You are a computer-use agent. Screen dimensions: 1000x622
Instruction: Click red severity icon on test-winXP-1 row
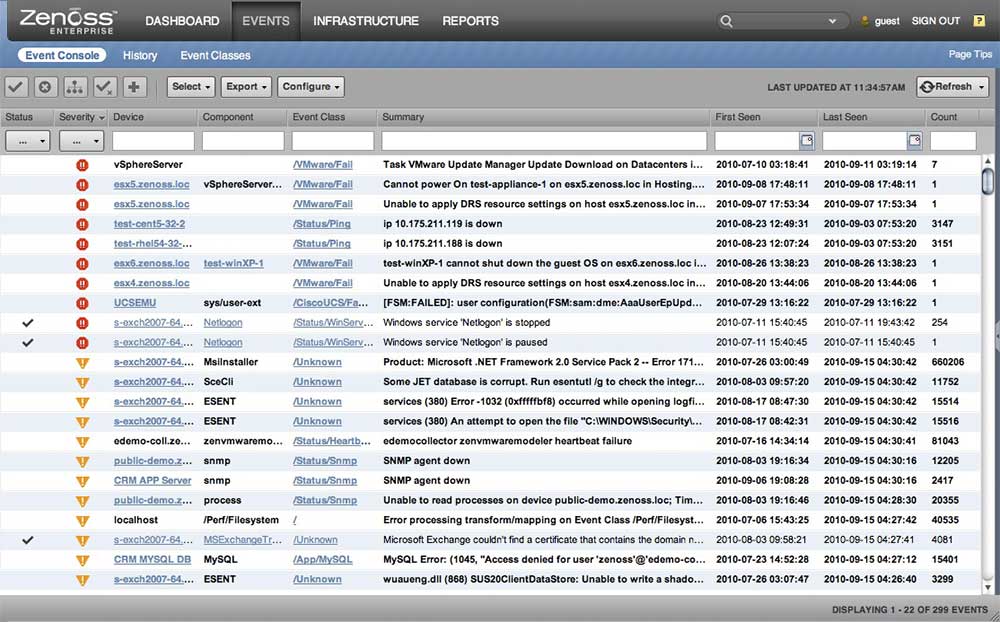[82, 263]
